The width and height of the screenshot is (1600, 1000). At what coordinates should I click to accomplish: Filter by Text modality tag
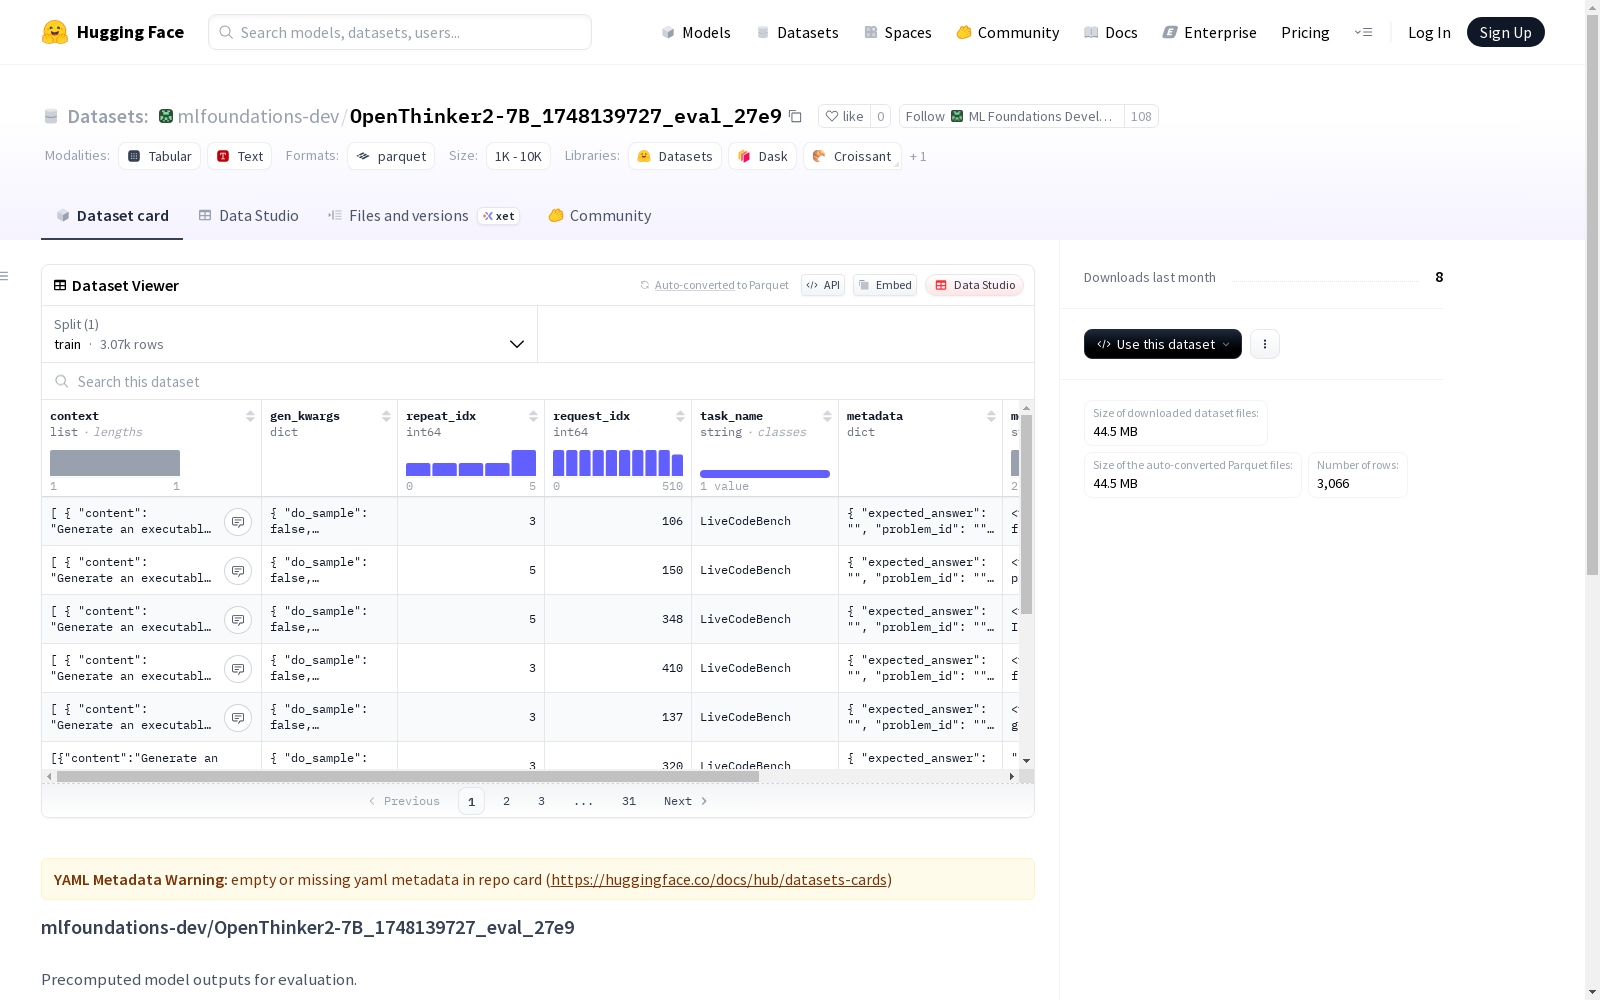[240, 156]
